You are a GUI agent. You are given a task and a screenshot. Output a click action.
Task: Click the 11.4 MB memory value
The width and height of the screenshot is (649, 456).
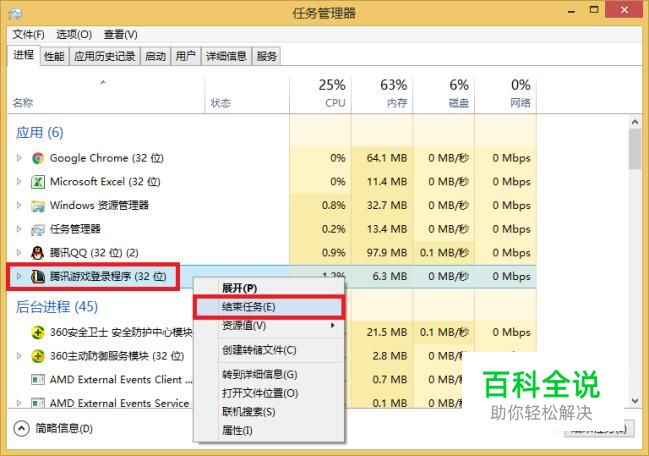coord(387,182)
